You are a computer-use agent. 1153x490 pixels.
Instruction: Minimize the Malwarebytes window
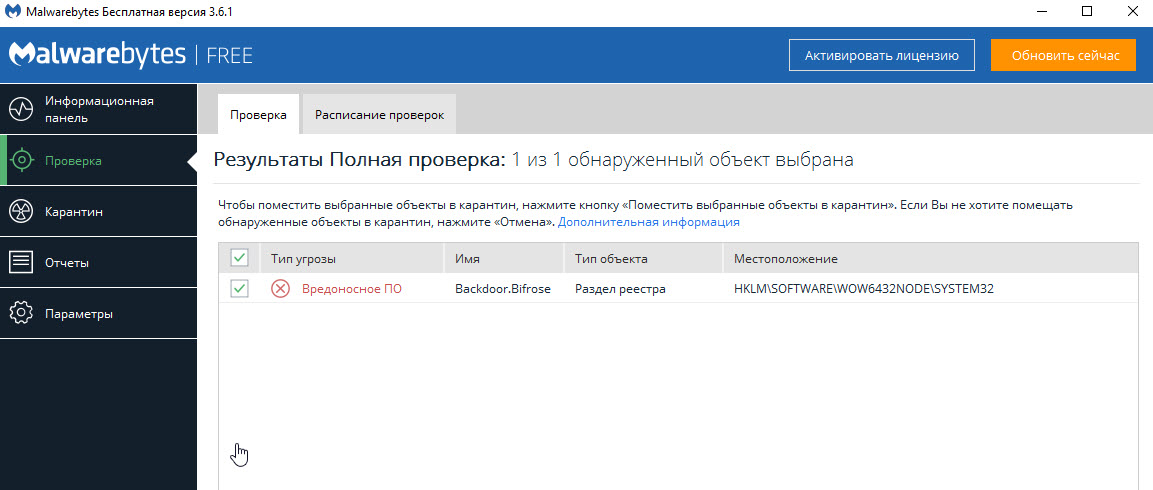point(1042,12)
